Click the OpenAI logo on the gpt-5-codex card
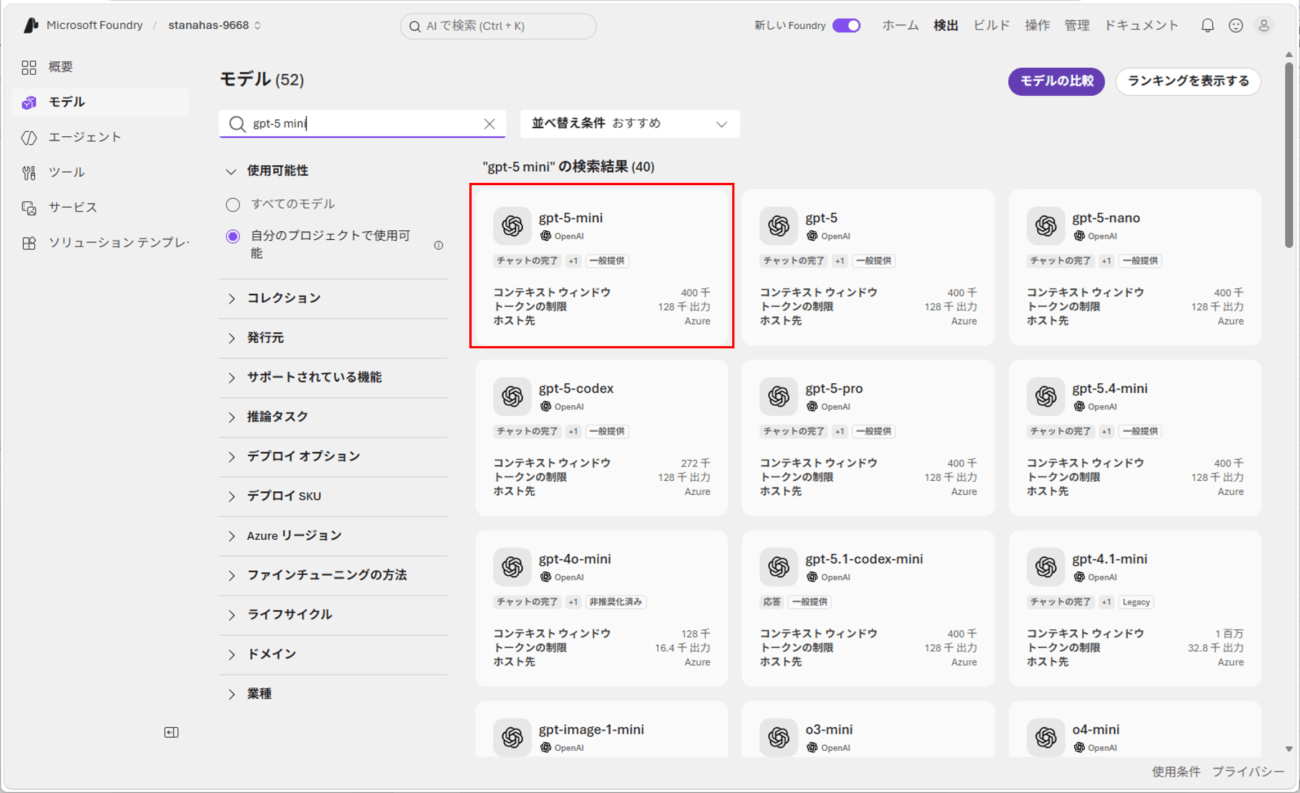The image size is (1300, 793). [512, 397]
